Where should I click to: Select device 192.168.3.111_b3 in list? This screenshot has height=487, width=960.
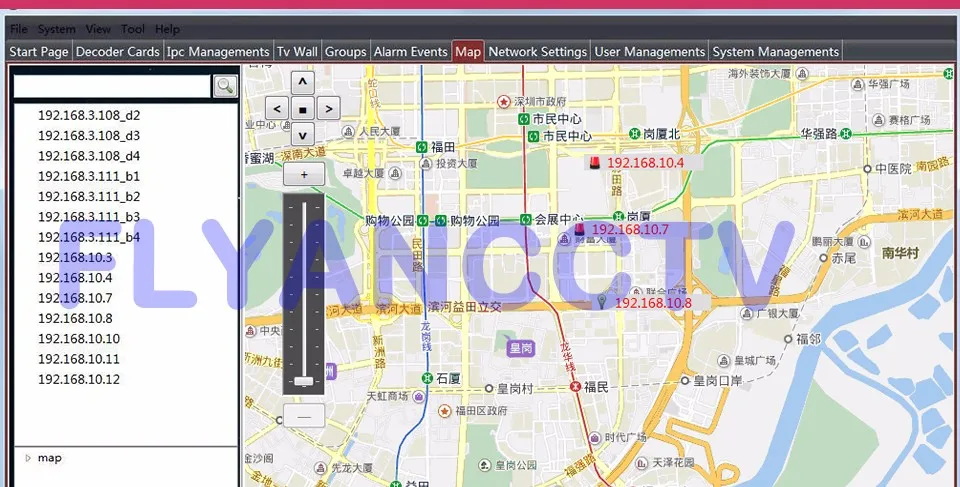[x=89, y=216]
